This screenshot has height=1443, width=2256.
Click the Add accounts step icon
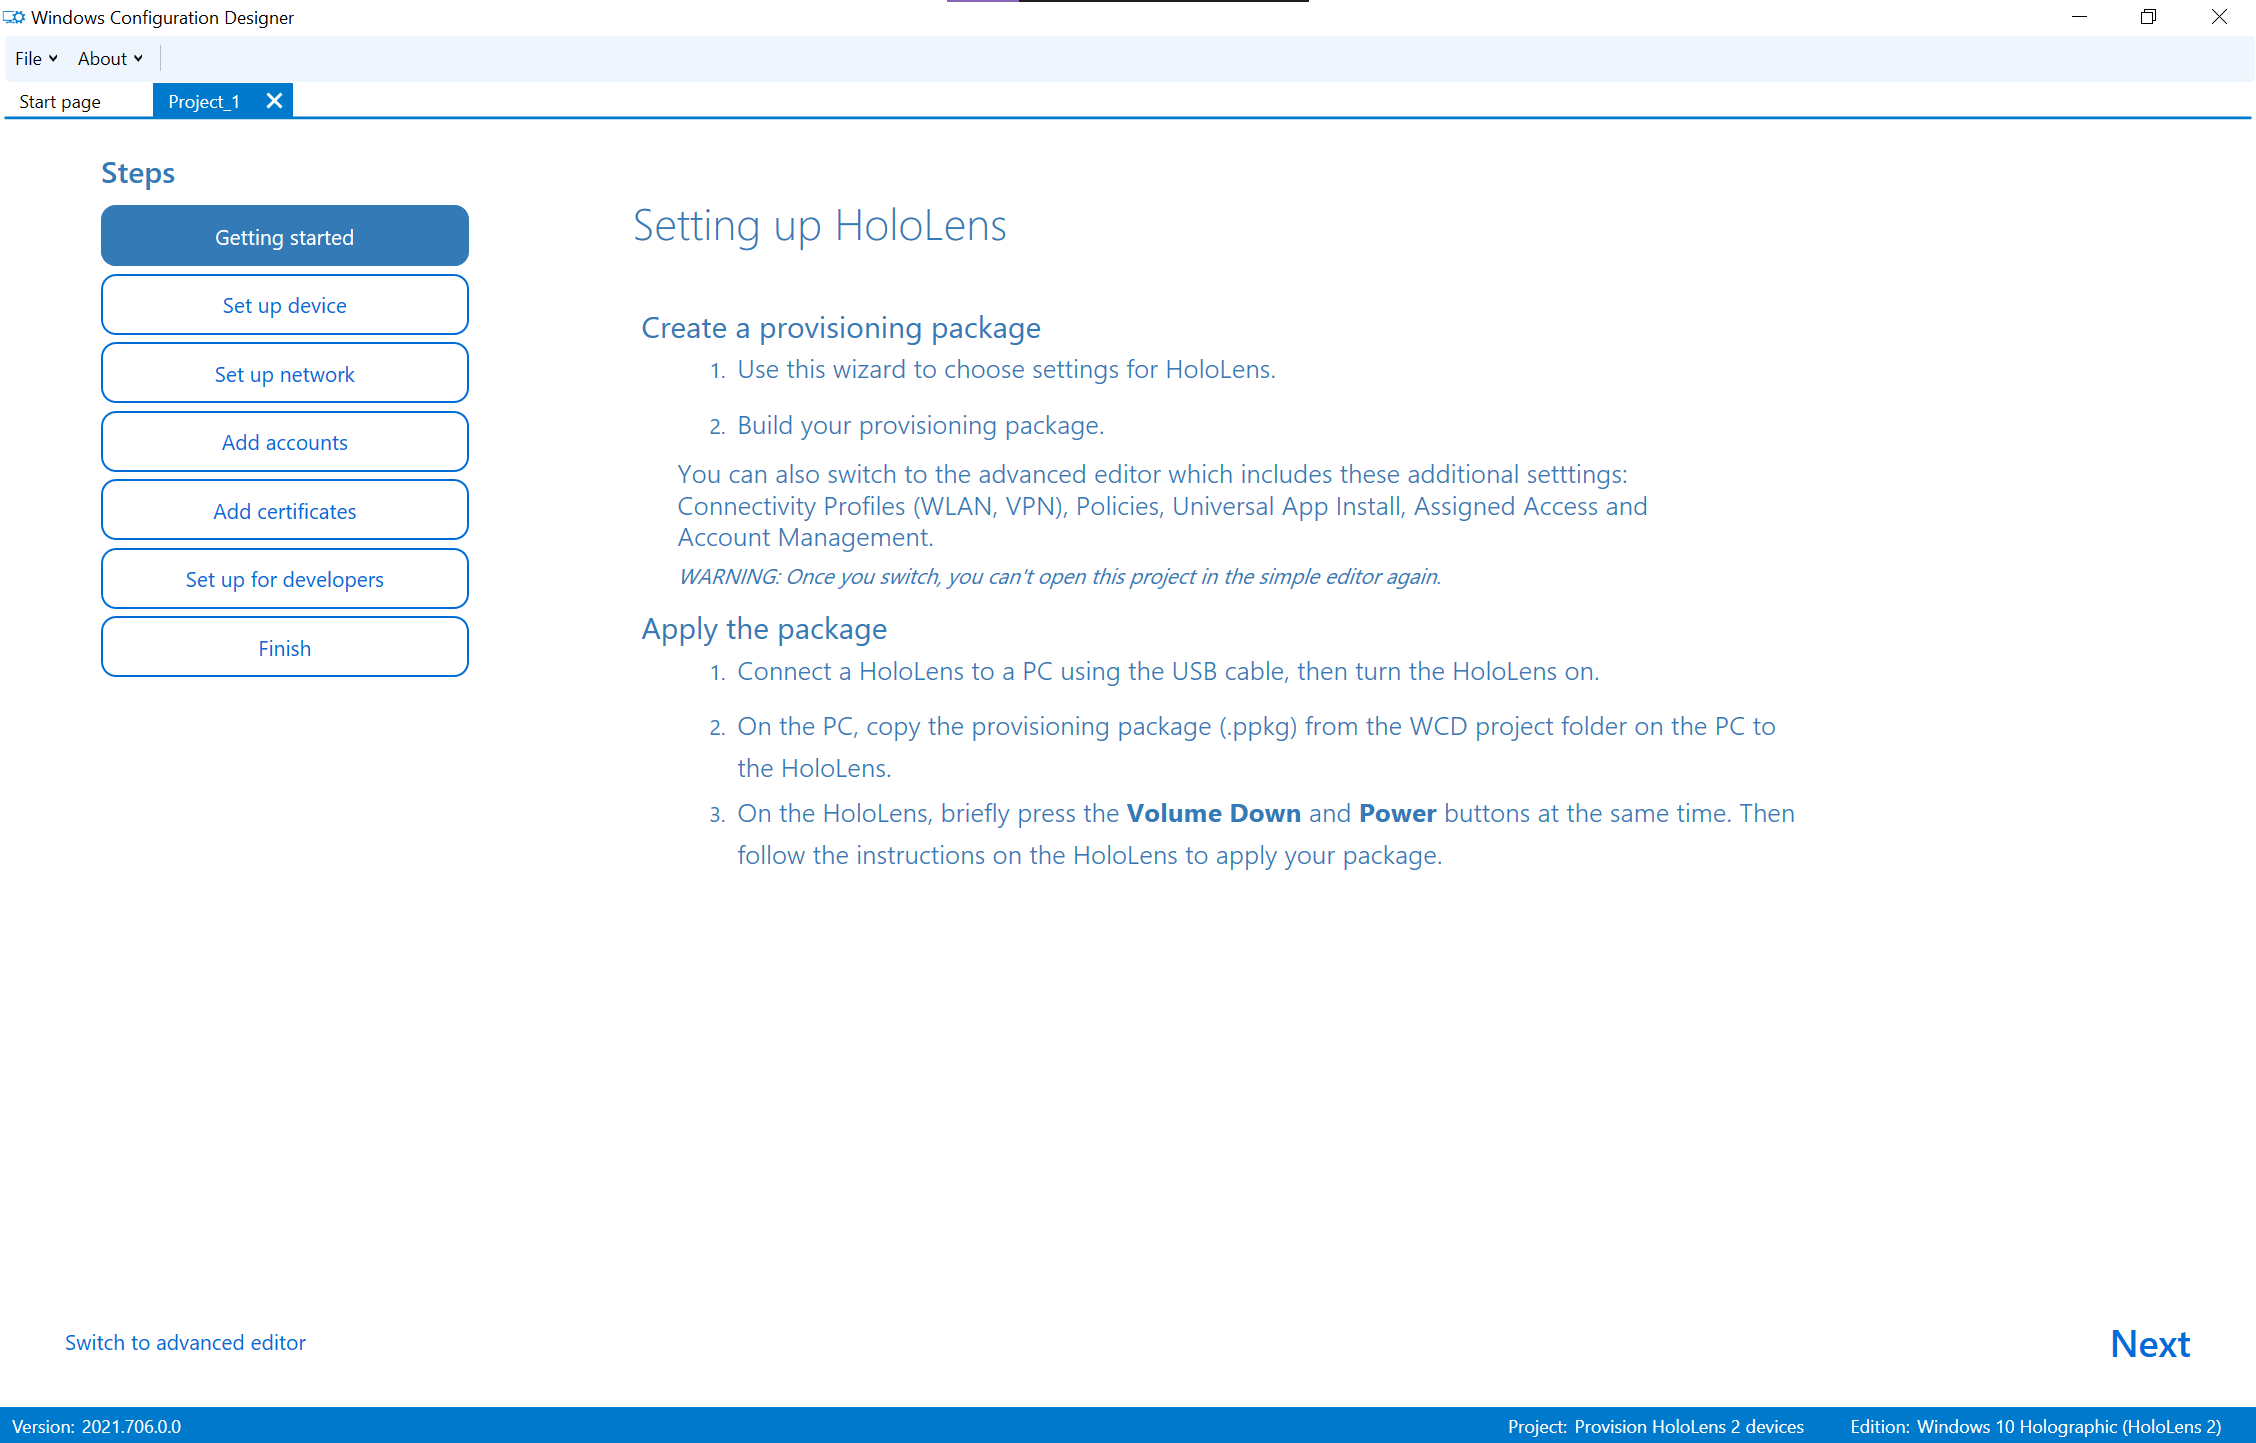click(284, 442)
